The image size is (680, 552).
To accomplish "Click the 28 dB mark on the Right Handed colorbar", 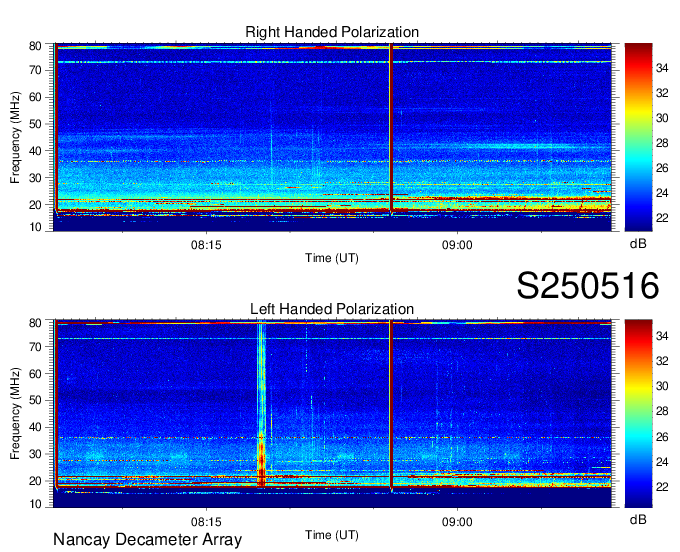I will click(662, 143).
